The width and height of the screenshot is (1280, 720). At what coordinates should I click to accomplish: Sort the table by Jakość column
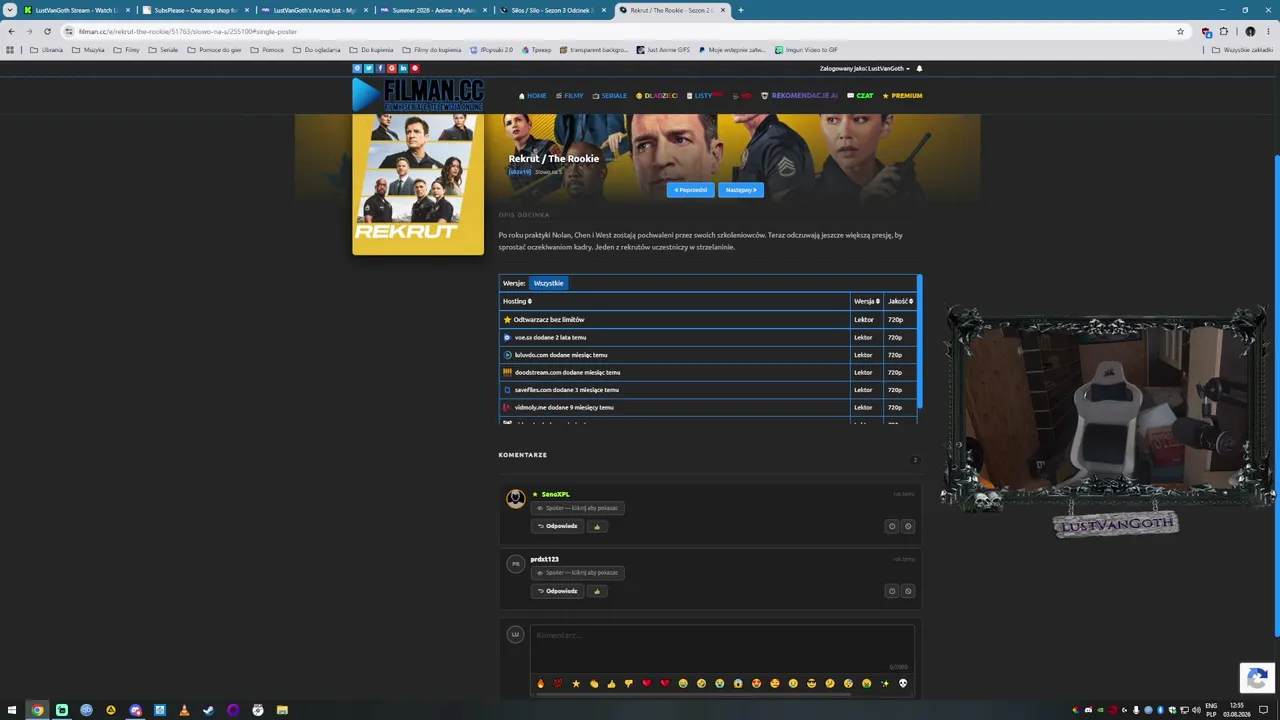point(900,301)
